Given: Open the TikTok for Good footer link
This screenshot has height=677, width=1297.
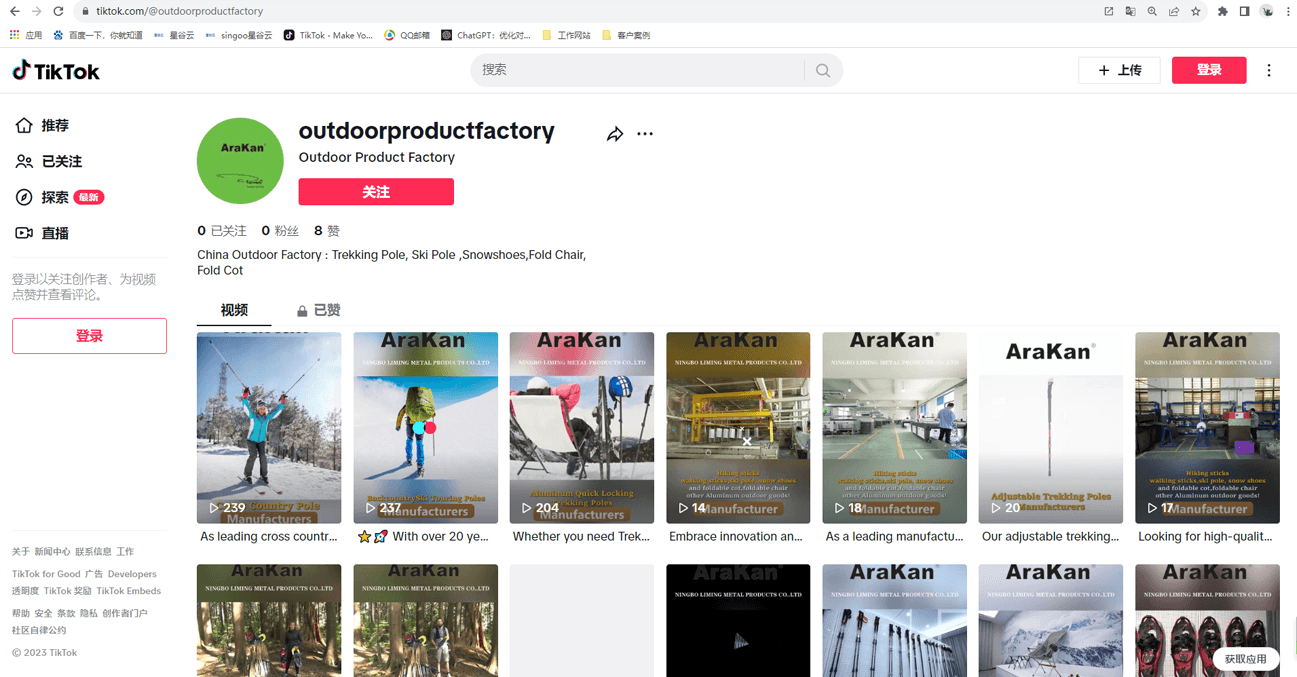Looking at the screenshot, I should click(46, 574).
